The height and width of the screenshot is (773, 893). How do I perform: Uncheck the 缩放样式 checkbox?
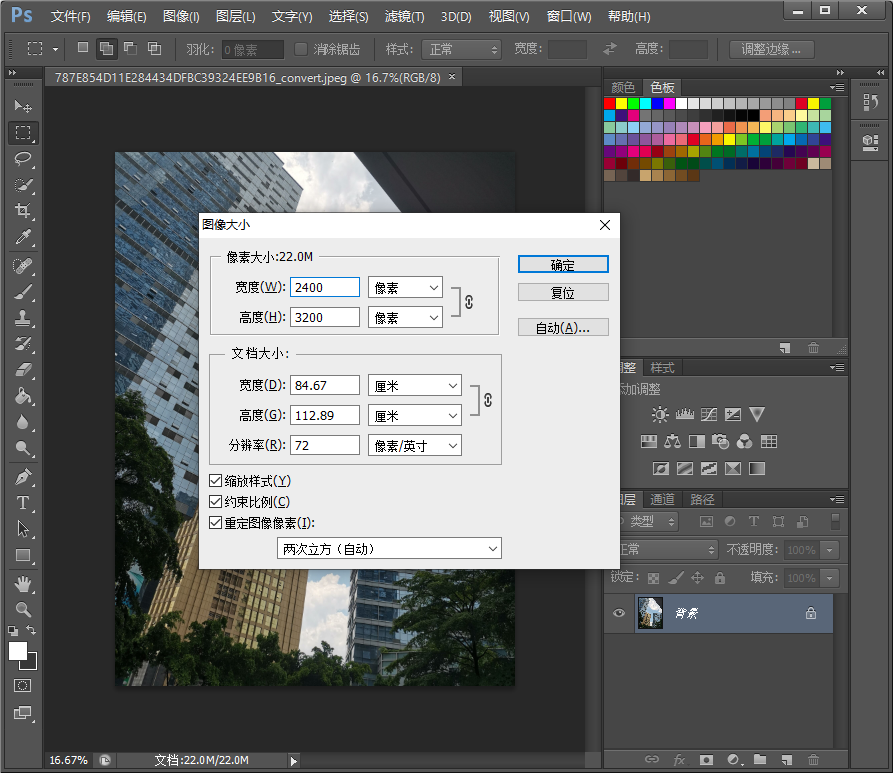point(216,481)
